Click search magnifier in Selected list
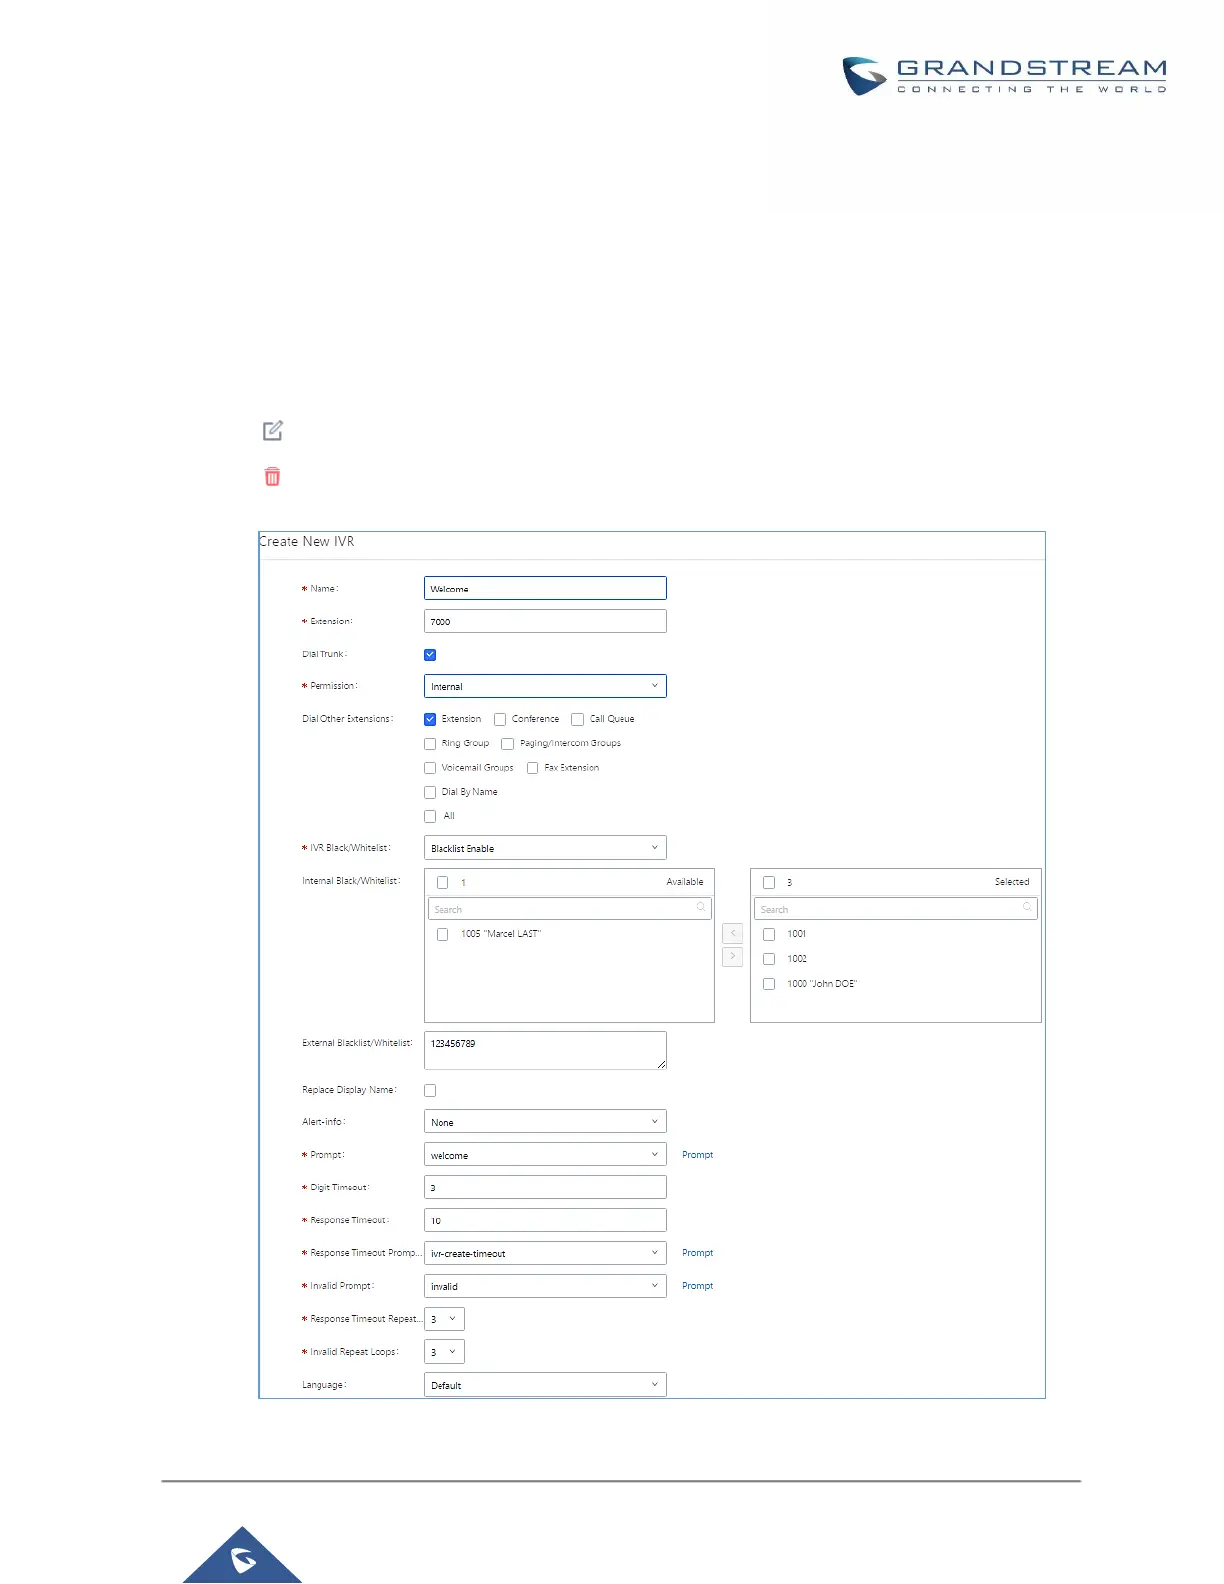Image resolution: width=1224 pixels, height=1584 pixels. [1027, 908]
